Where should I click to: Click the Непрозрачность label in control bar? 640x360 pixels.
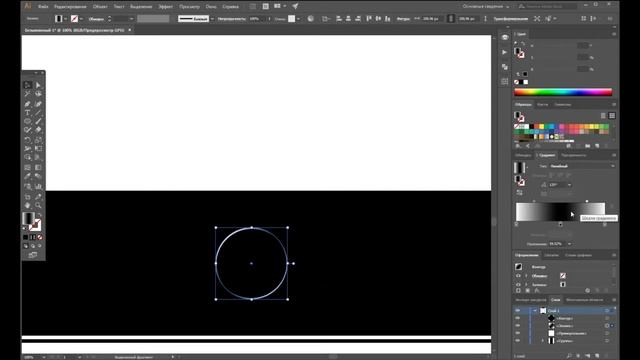click(231, 19)
